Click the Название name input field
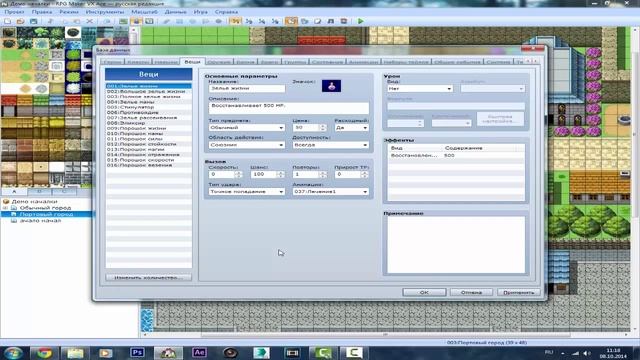This screenshot has width=640, height=360. pos(247,88)
